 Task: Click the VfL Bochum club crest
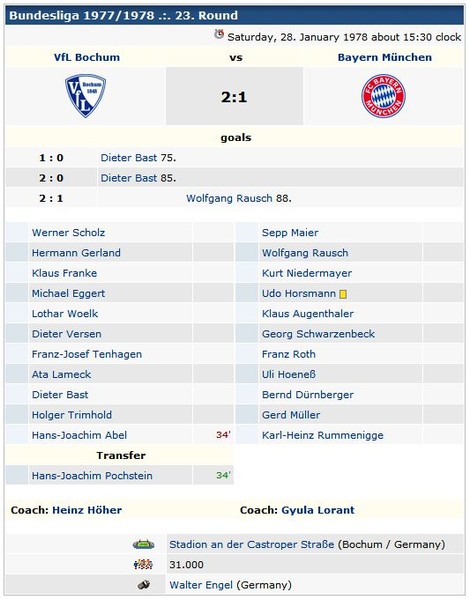coord(86,96)
